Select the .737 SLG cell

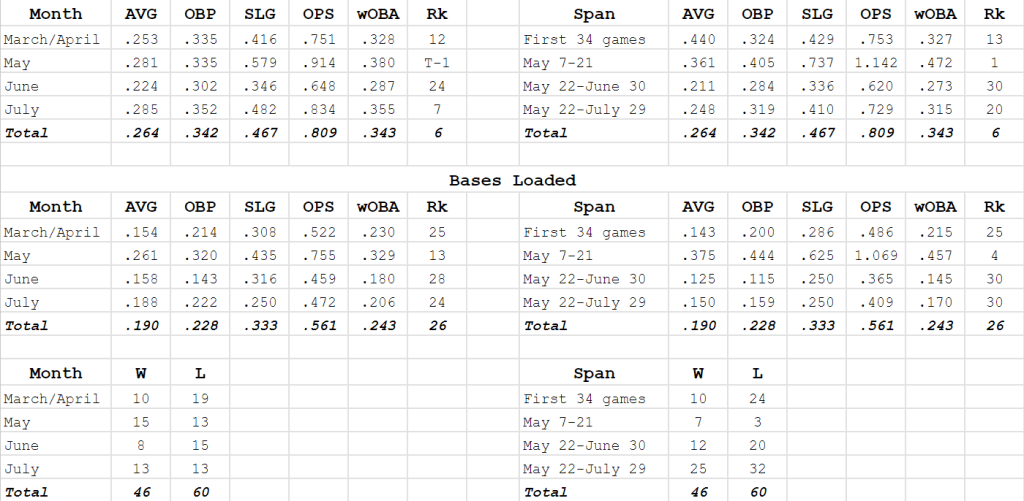coord(816,63)
